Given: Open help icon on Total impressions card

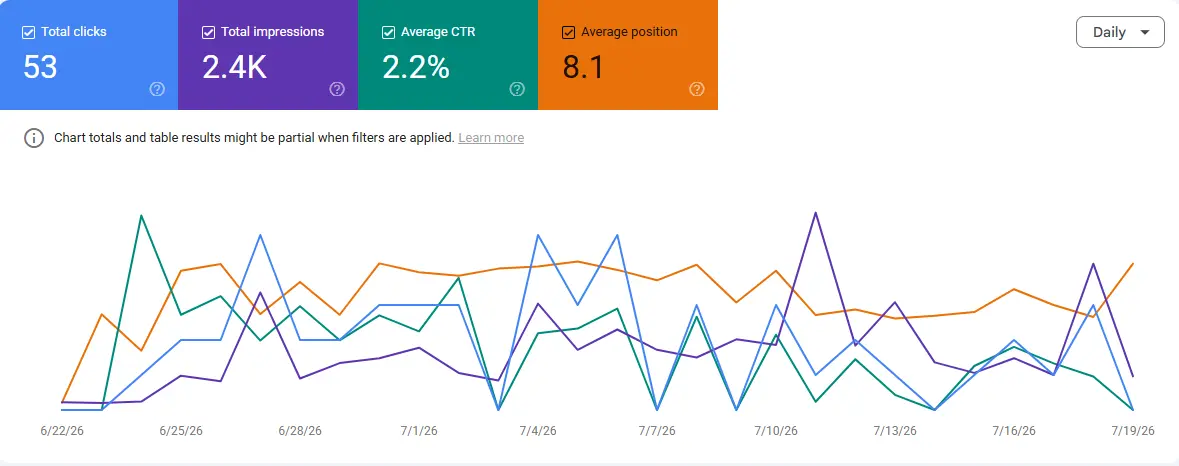Looking at the screenshot, I should tap(337, 89).
